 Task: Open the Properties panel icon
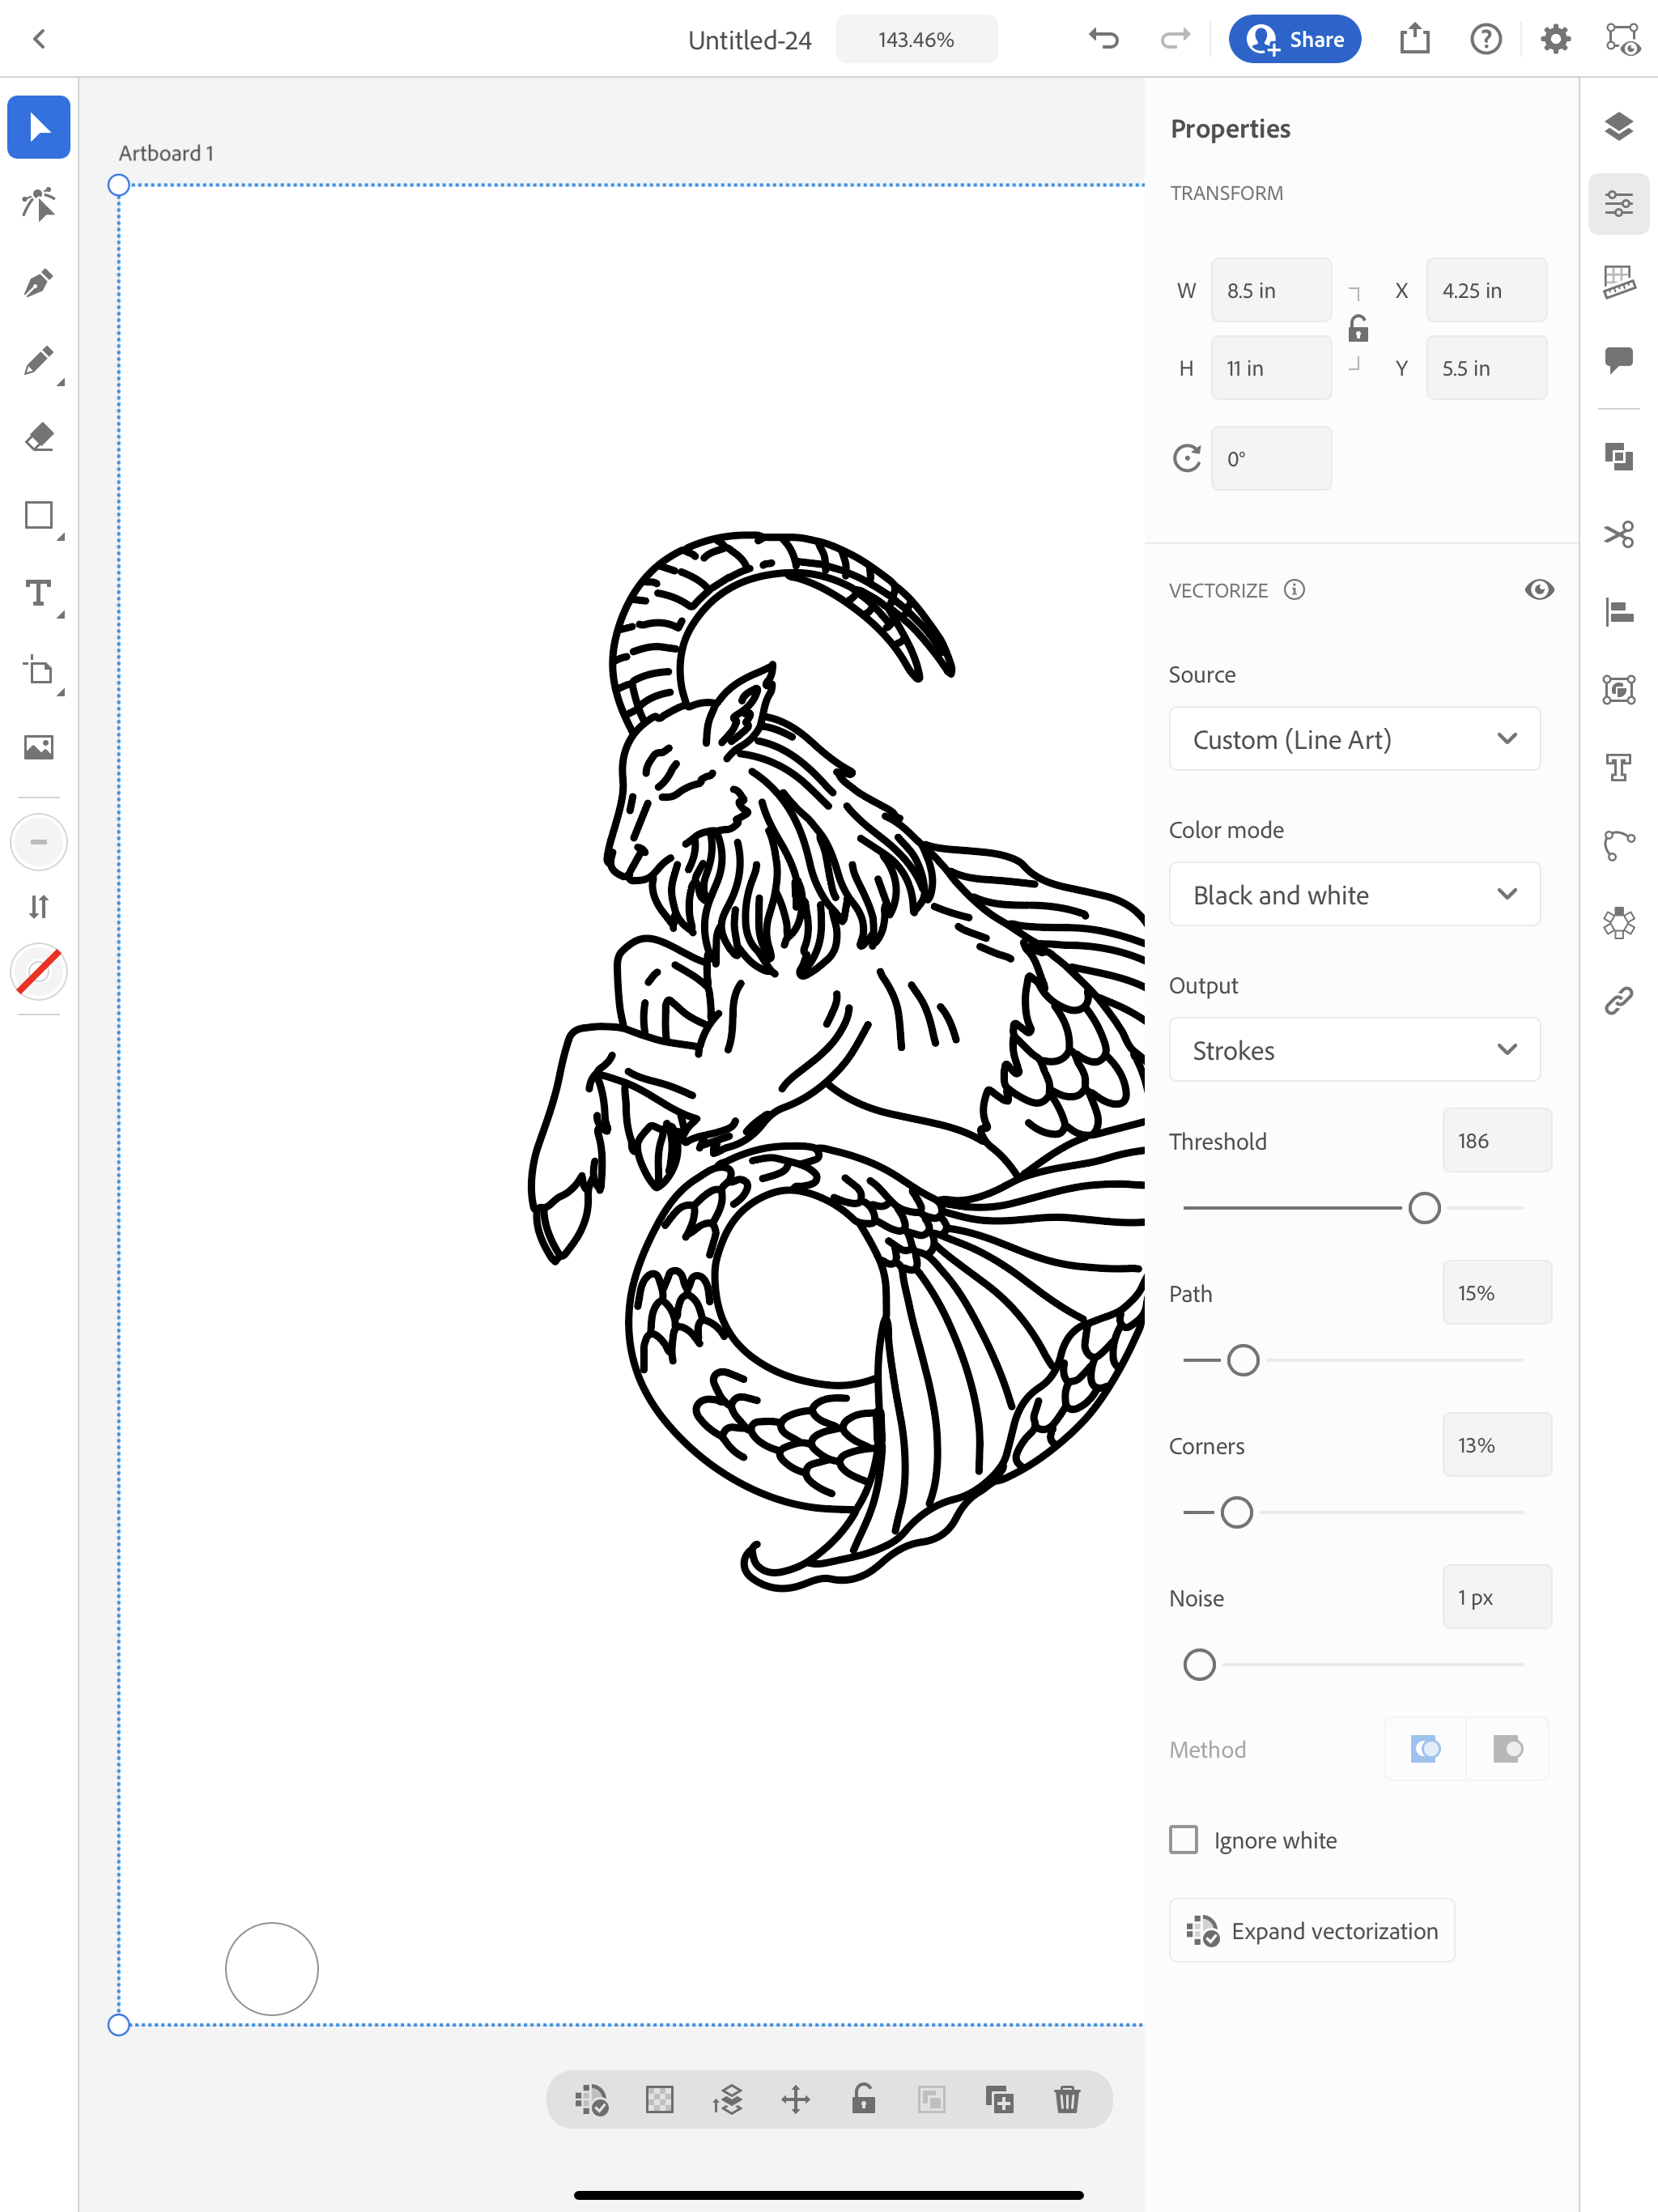pos(1619,204)
